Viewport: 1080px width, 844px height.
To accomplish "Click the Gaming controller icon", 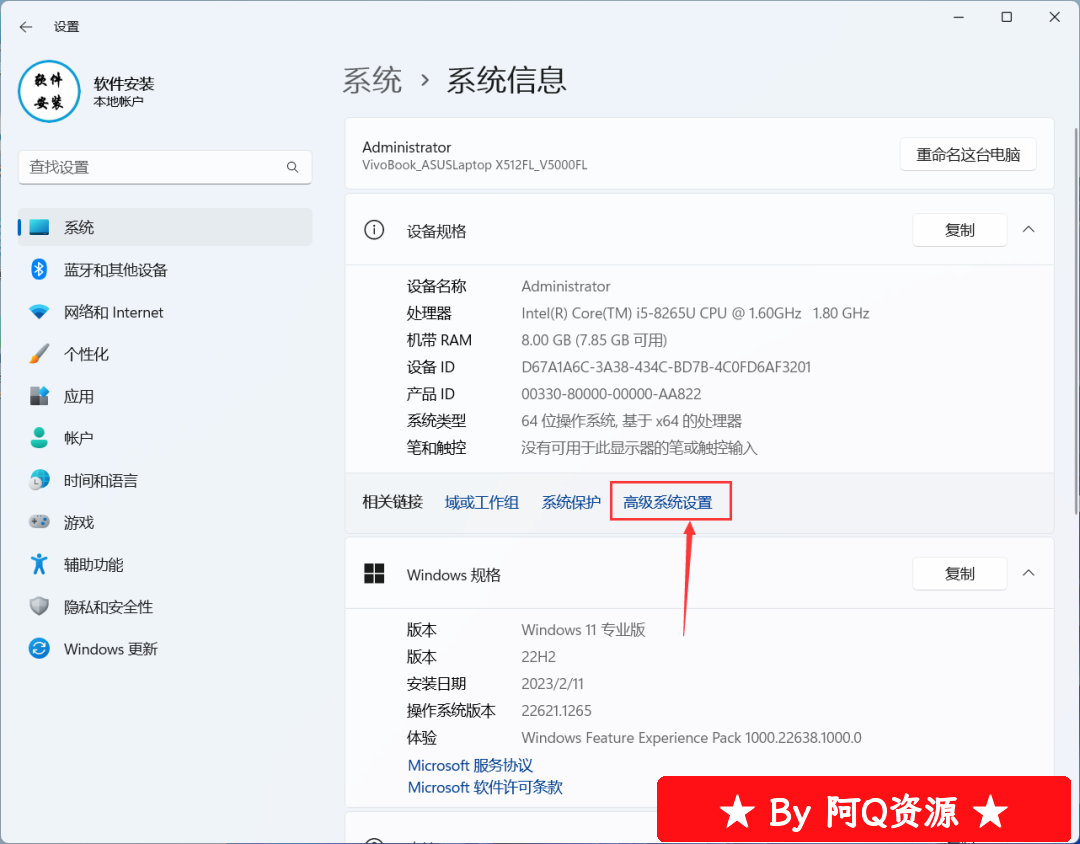I will (x=39, y=522).
